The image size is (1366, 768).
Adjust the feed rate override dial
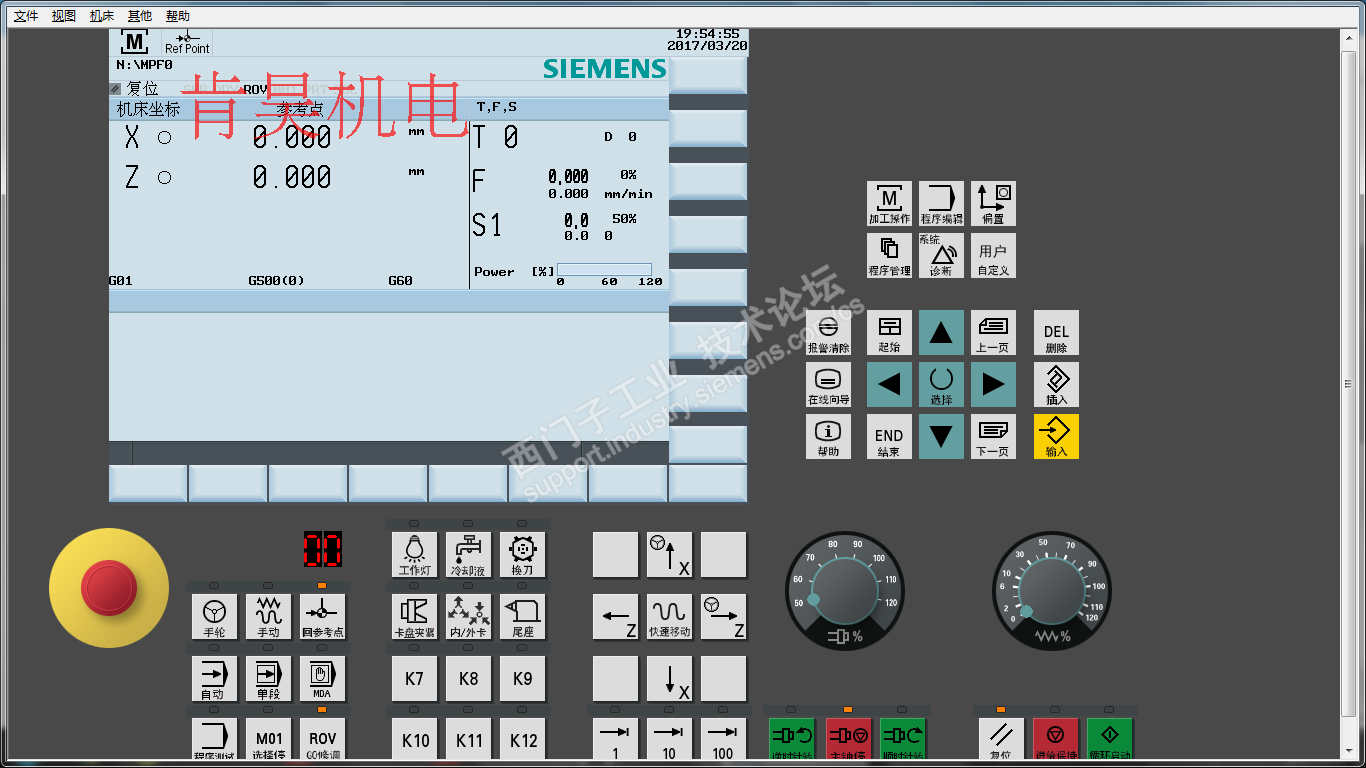1052,589
